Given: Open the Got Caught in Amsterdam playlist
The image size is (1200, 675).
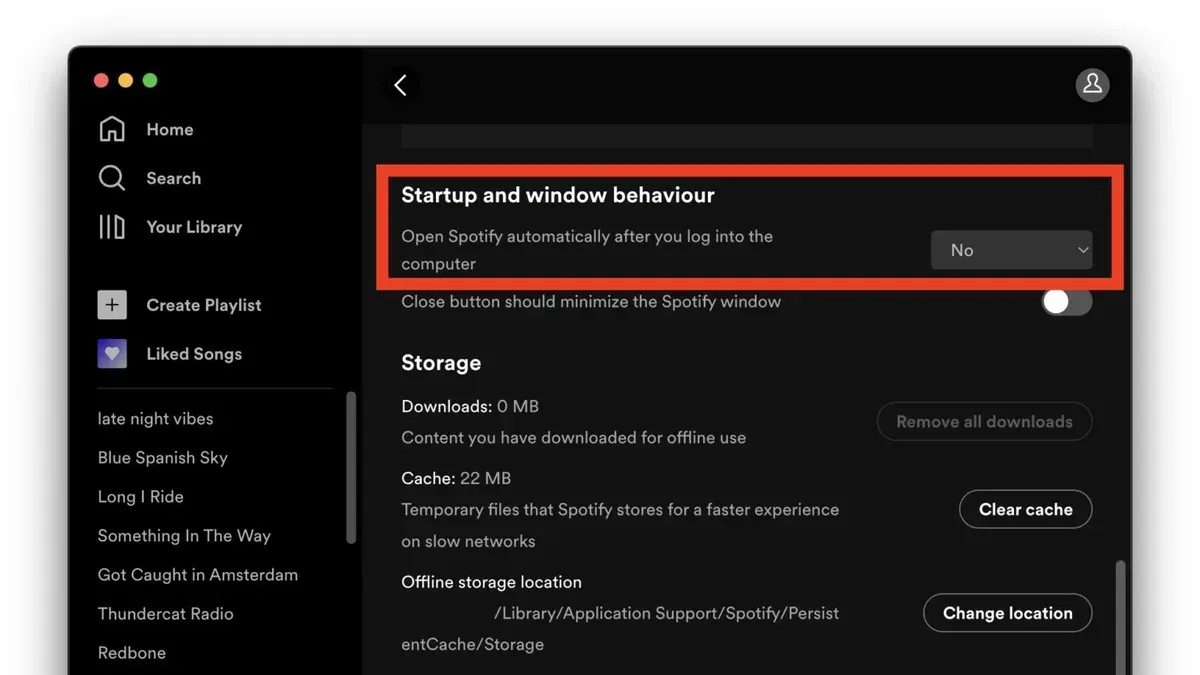Looking at the screenshot, I should (x=198, y=574).
